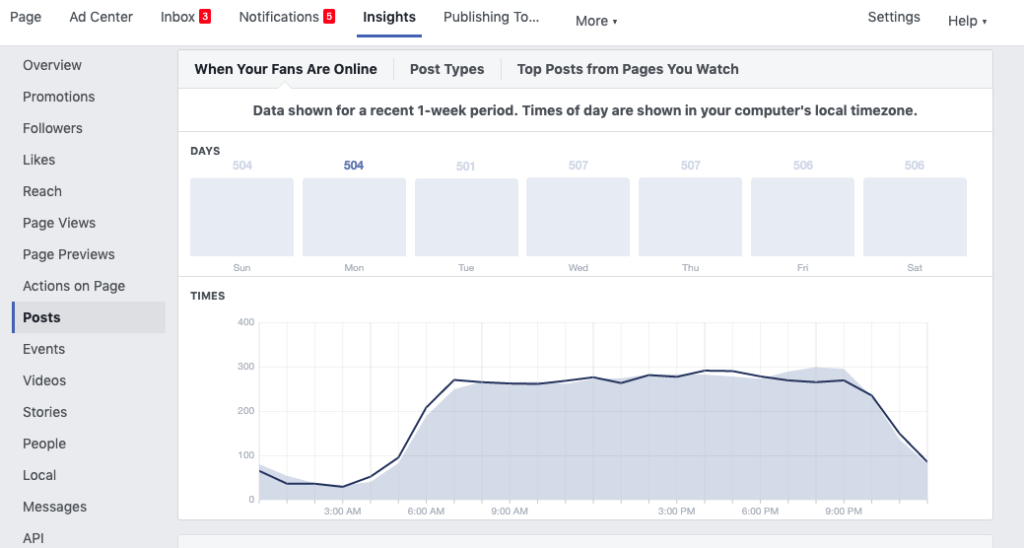The width and height of the screenshot is (1024, 548).
Task: Open Actions on Page section
Action: tap(74, 286)
